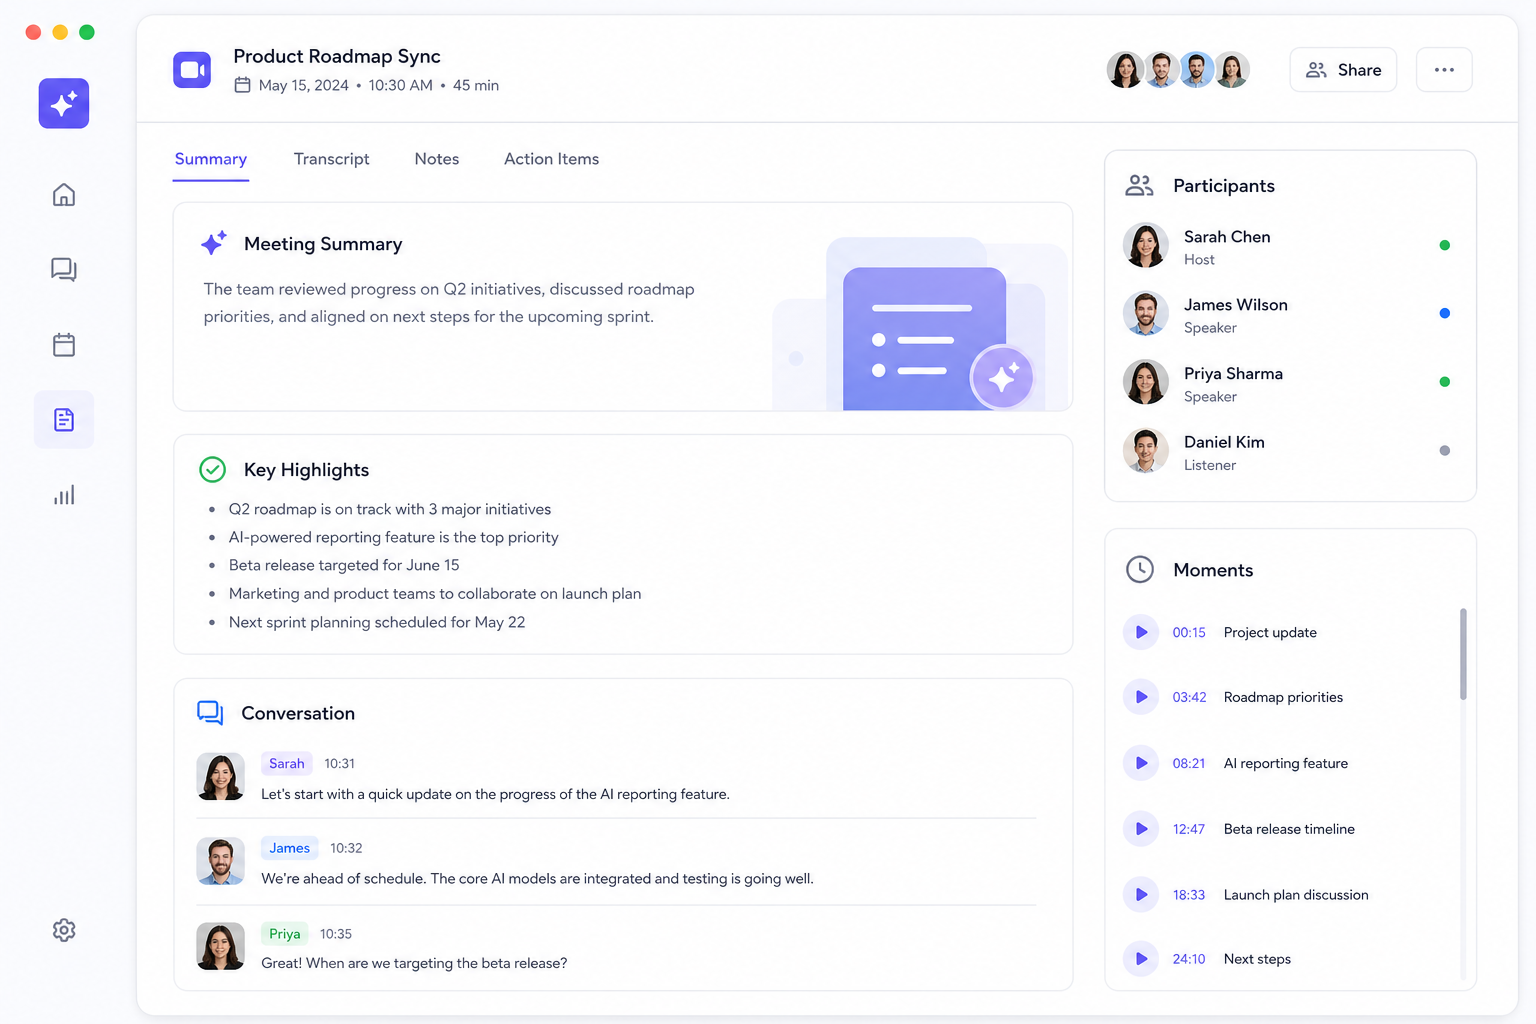Click Daniel Kim's gray status dot

(x=1444, y=450)
